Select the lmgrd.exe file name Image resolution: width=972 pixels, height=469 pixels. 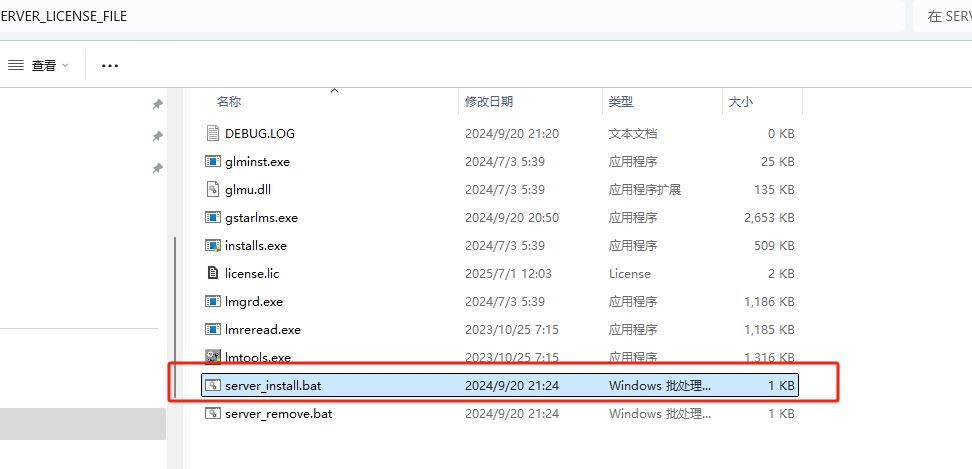point(254,302)
